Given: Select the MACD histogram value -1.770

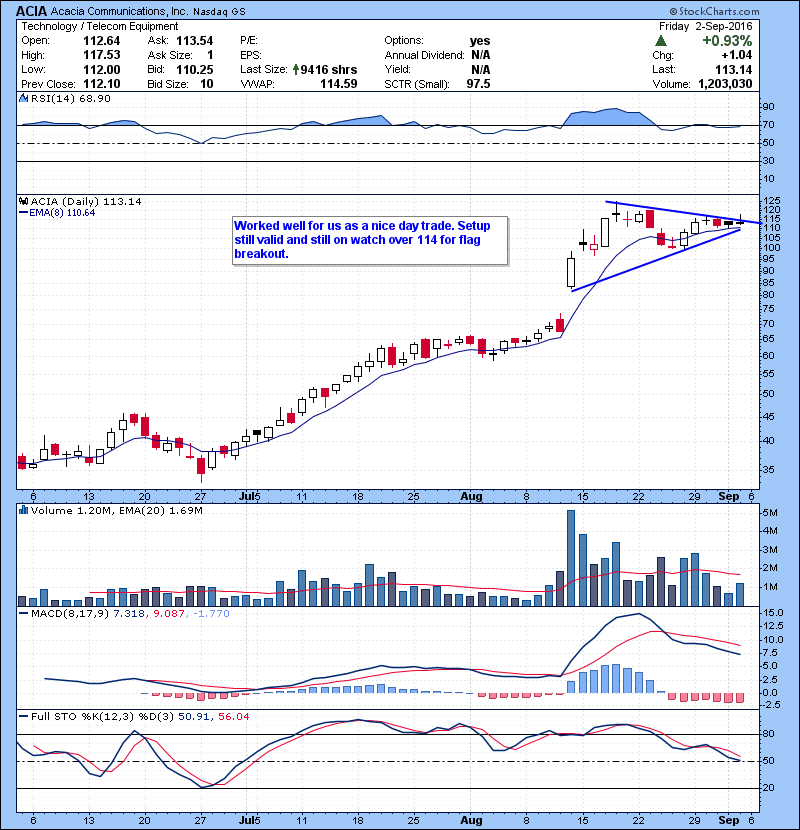Looking at the screenshot, I should [x=211, y=614].
